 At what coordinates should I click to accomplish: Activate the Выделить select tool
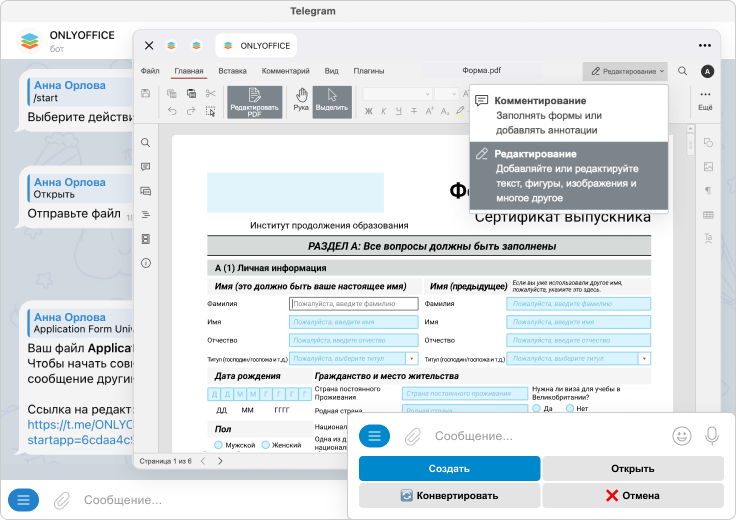point(332,102)
